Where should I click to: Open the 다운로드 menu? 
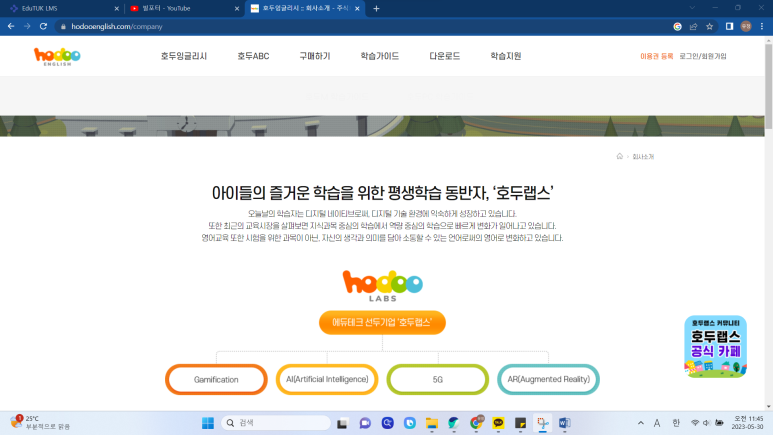click(x=445, y=56)
